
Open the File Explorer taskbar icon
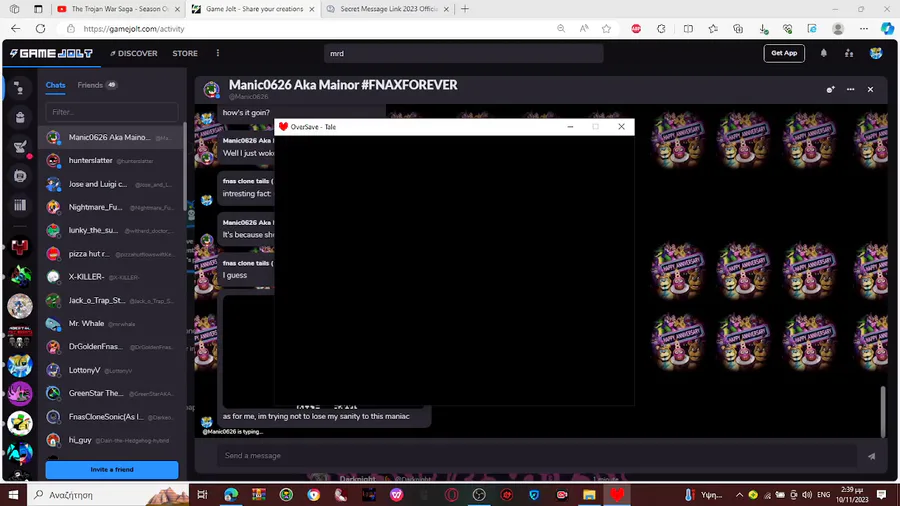click(589, 495)
